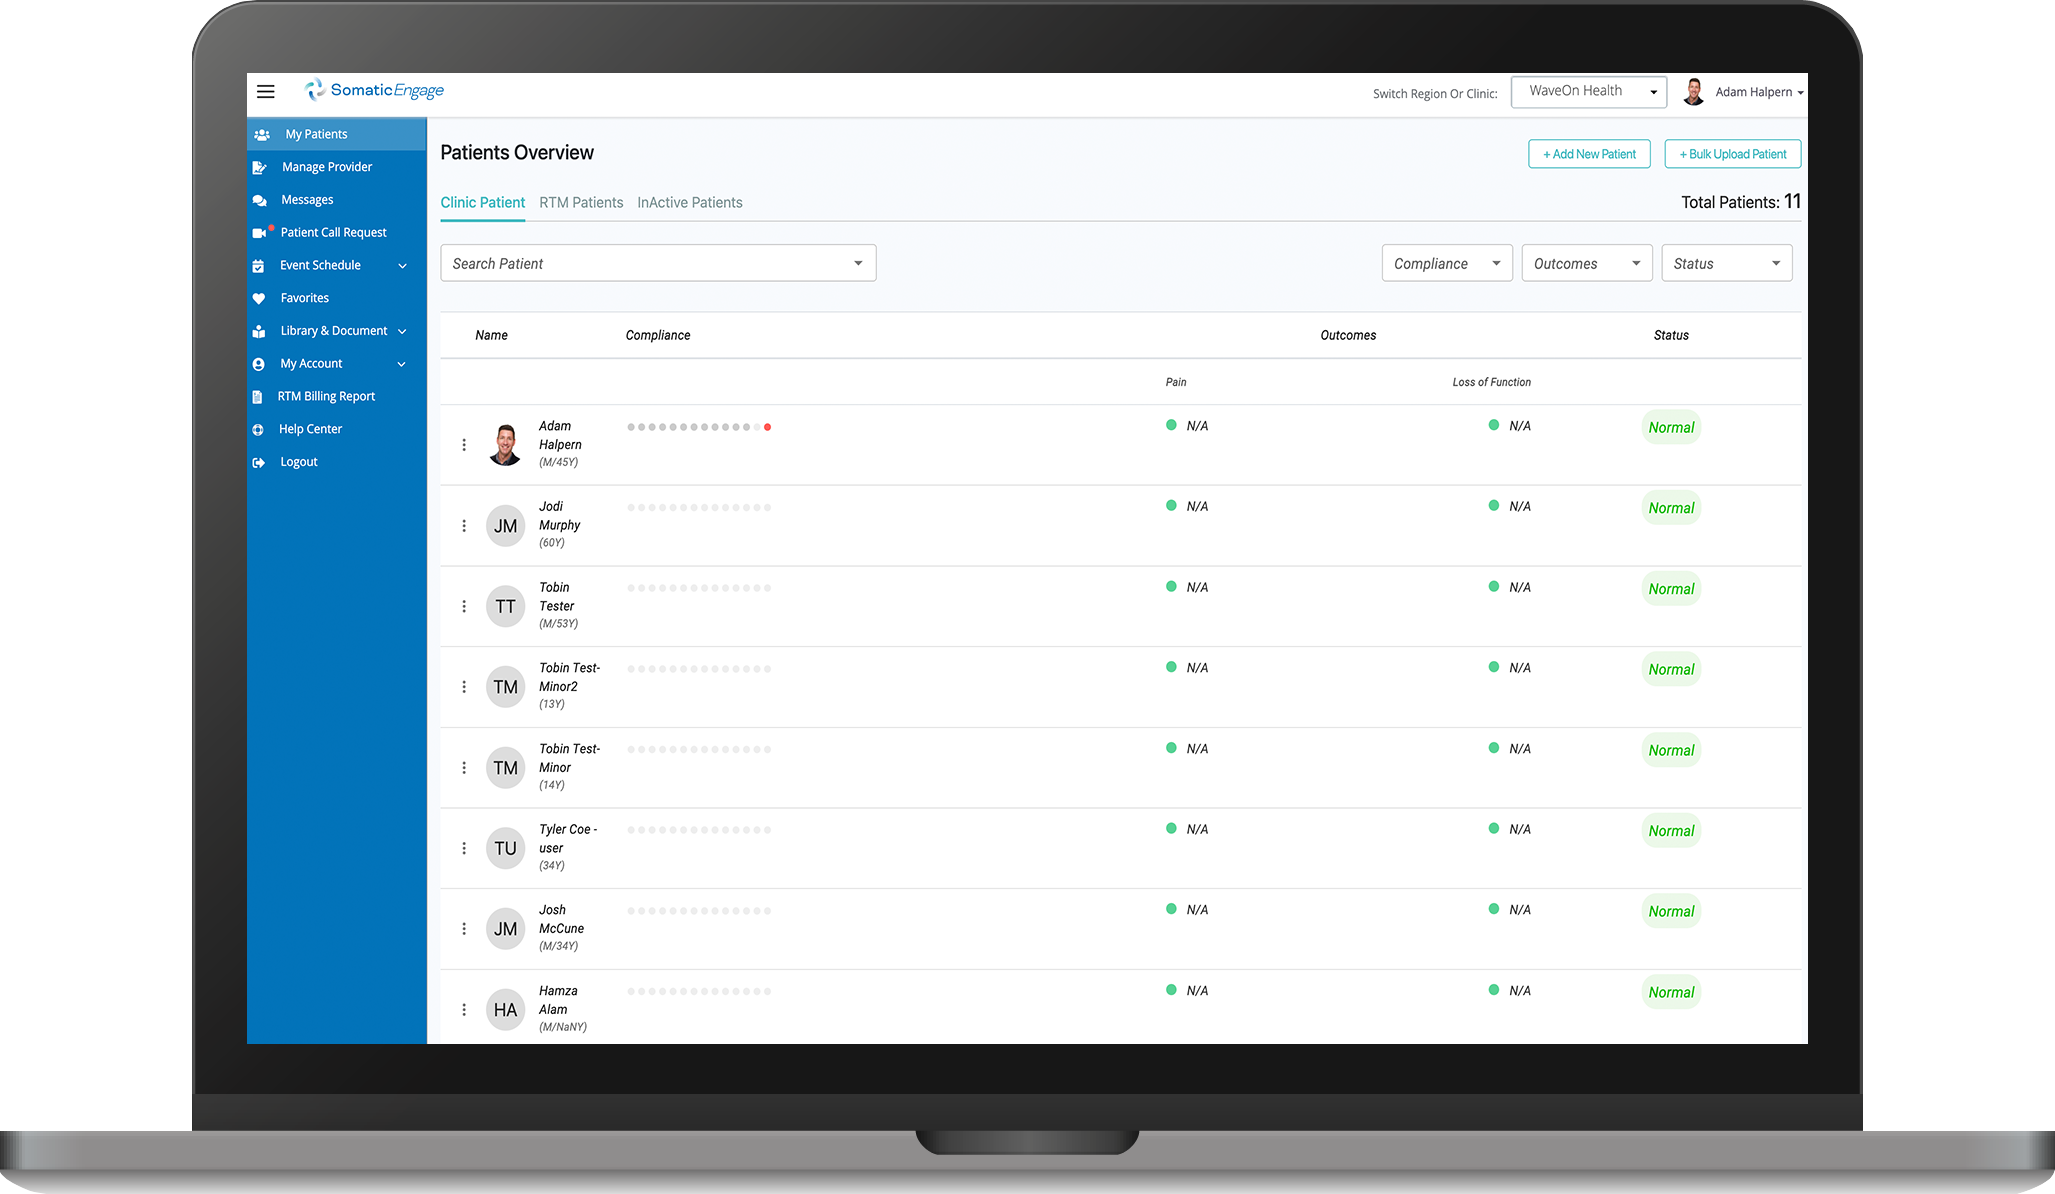
Task: Open row options for Tobin Tester
Action: pyautogui.click(x=464, y=606)
